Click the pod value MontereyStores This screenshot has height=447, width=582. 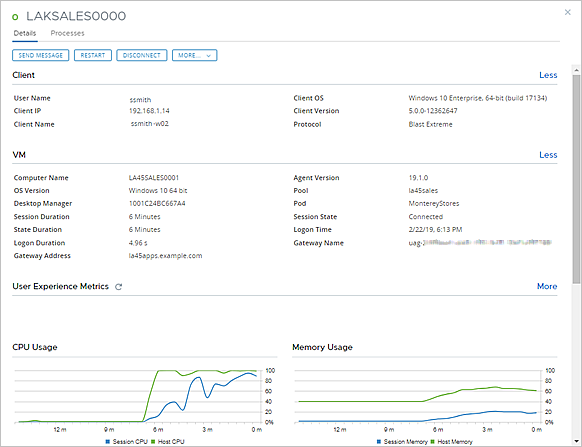click(434, 203)
